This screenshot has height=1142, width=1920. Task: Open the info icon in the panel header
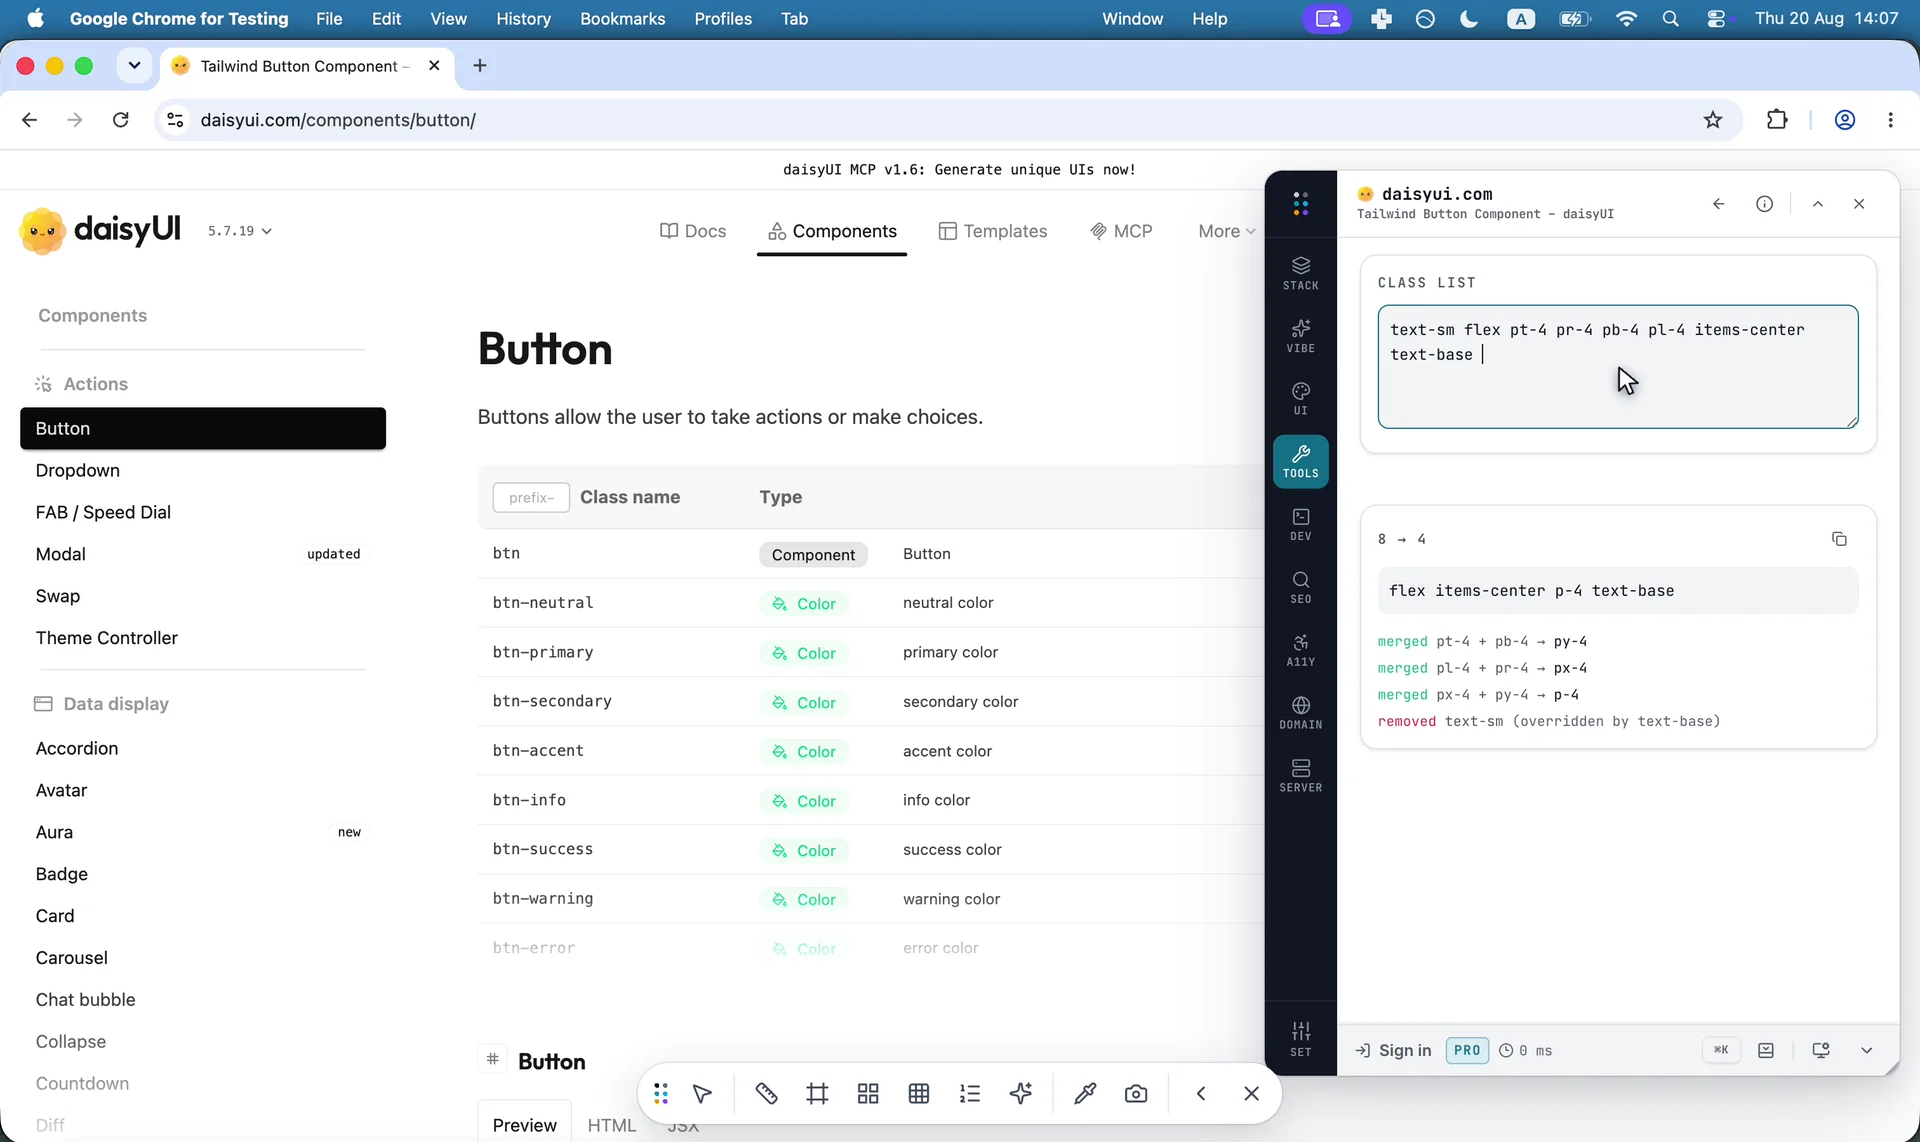[x=1764, y=204]
